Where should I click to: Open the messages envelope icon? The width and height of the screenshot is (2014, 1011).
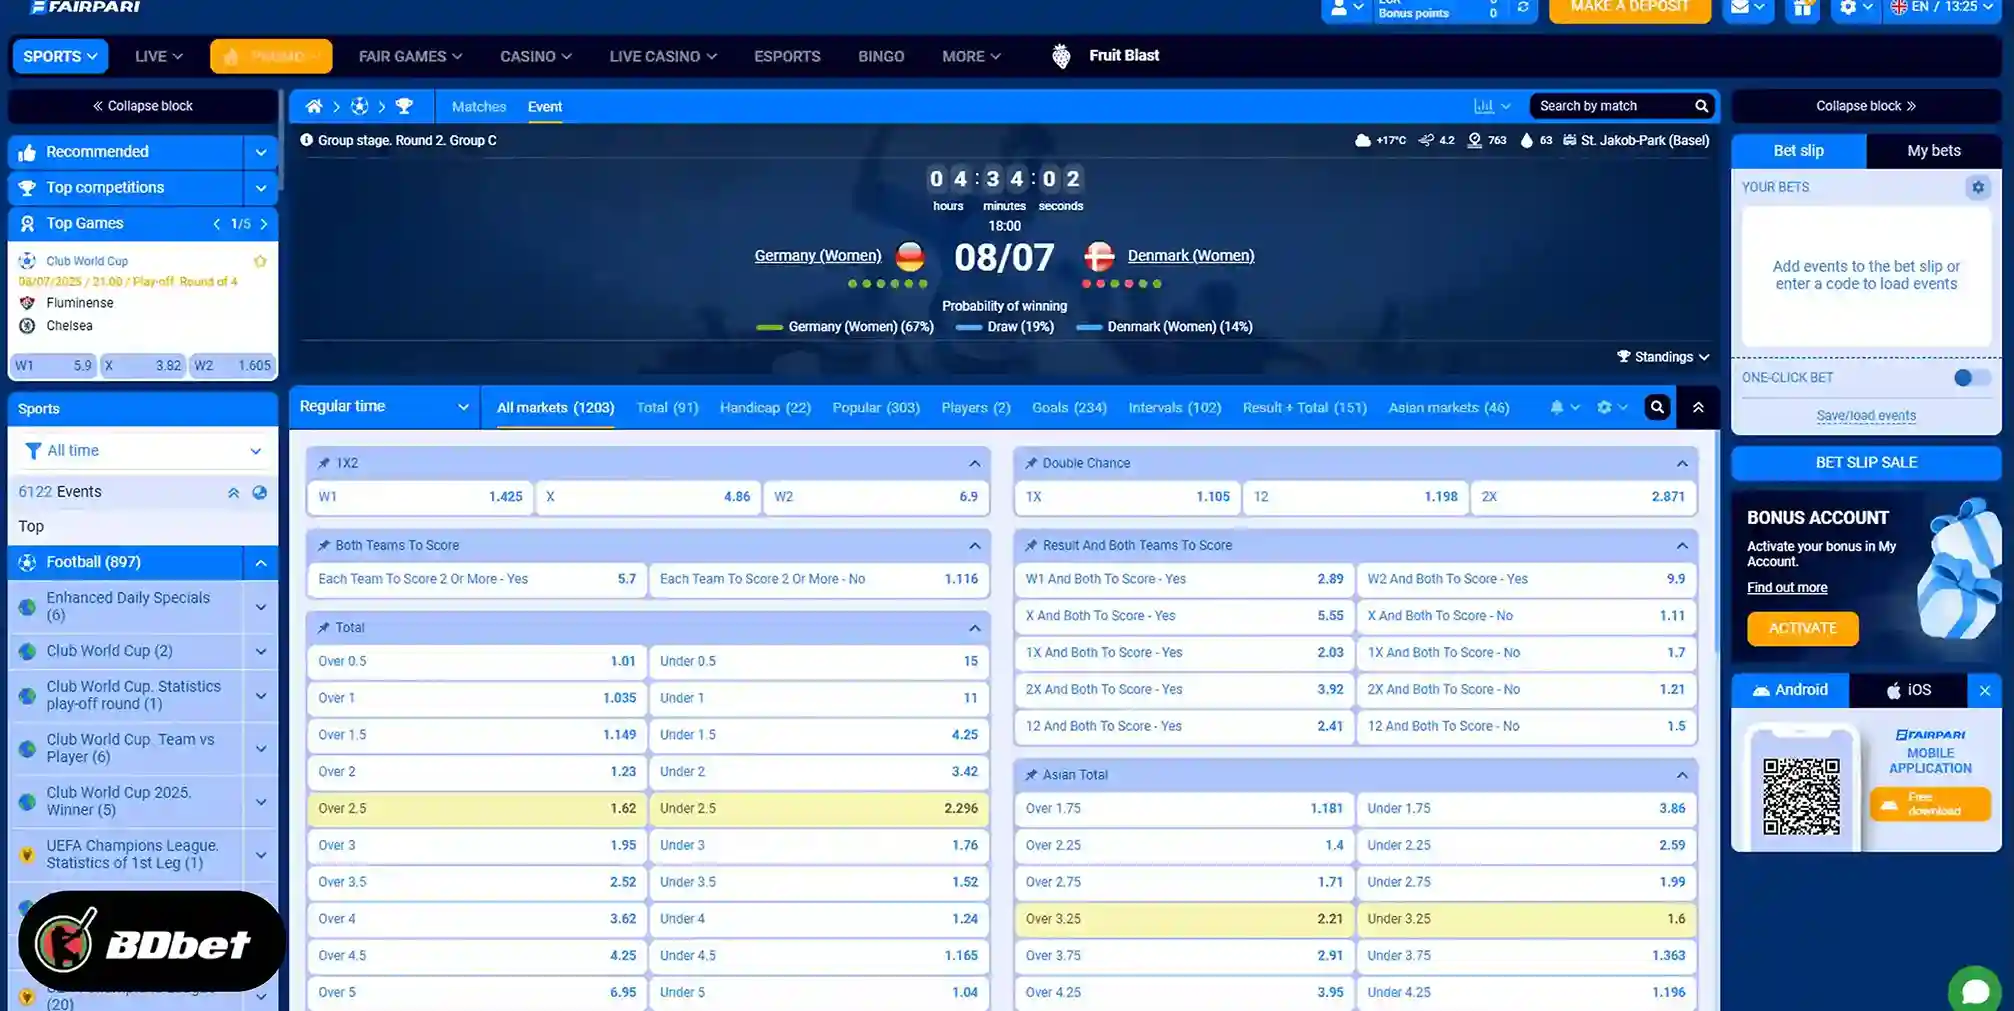[x=1748, y=8]
